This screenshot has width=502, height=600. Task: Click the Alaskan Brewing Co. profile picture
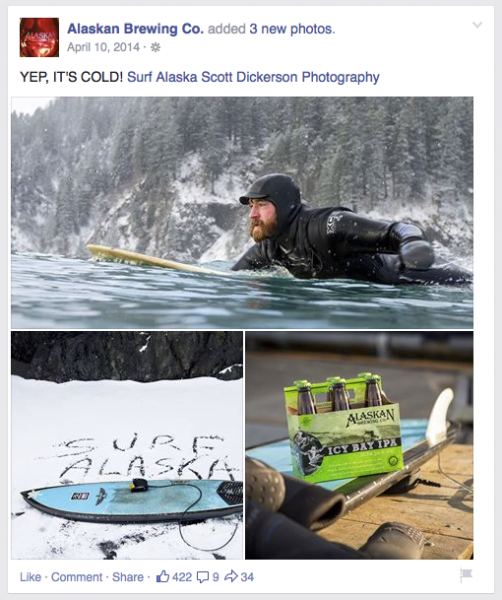[39, 37]
